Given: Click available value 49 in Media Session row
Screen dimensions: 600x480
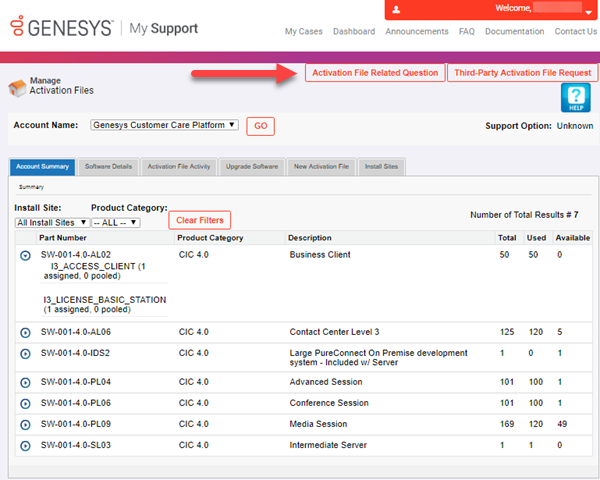Looking at the screenshot, I should [562, 424].
